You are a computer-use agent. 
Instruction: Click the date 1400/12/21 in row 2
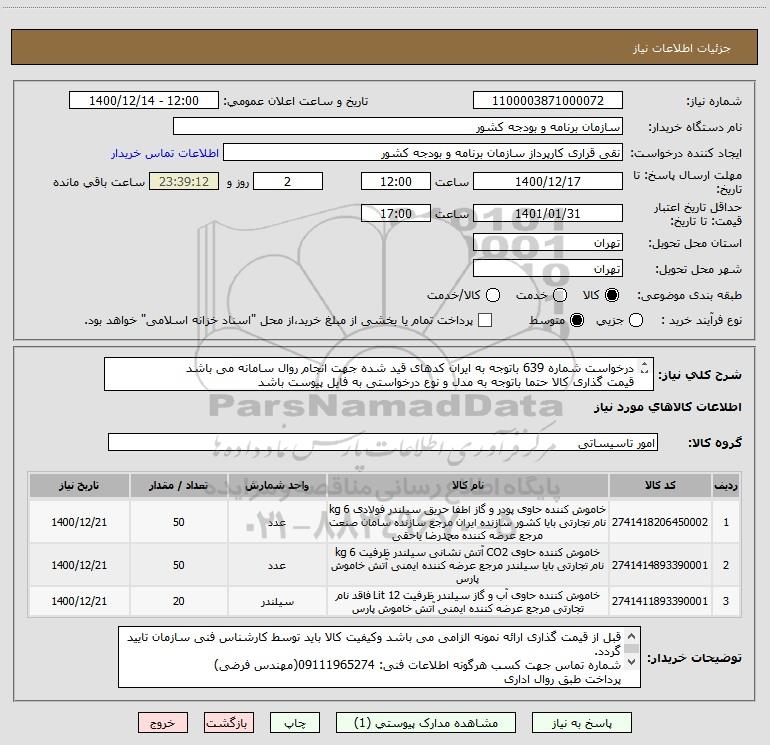click(79, 565)
